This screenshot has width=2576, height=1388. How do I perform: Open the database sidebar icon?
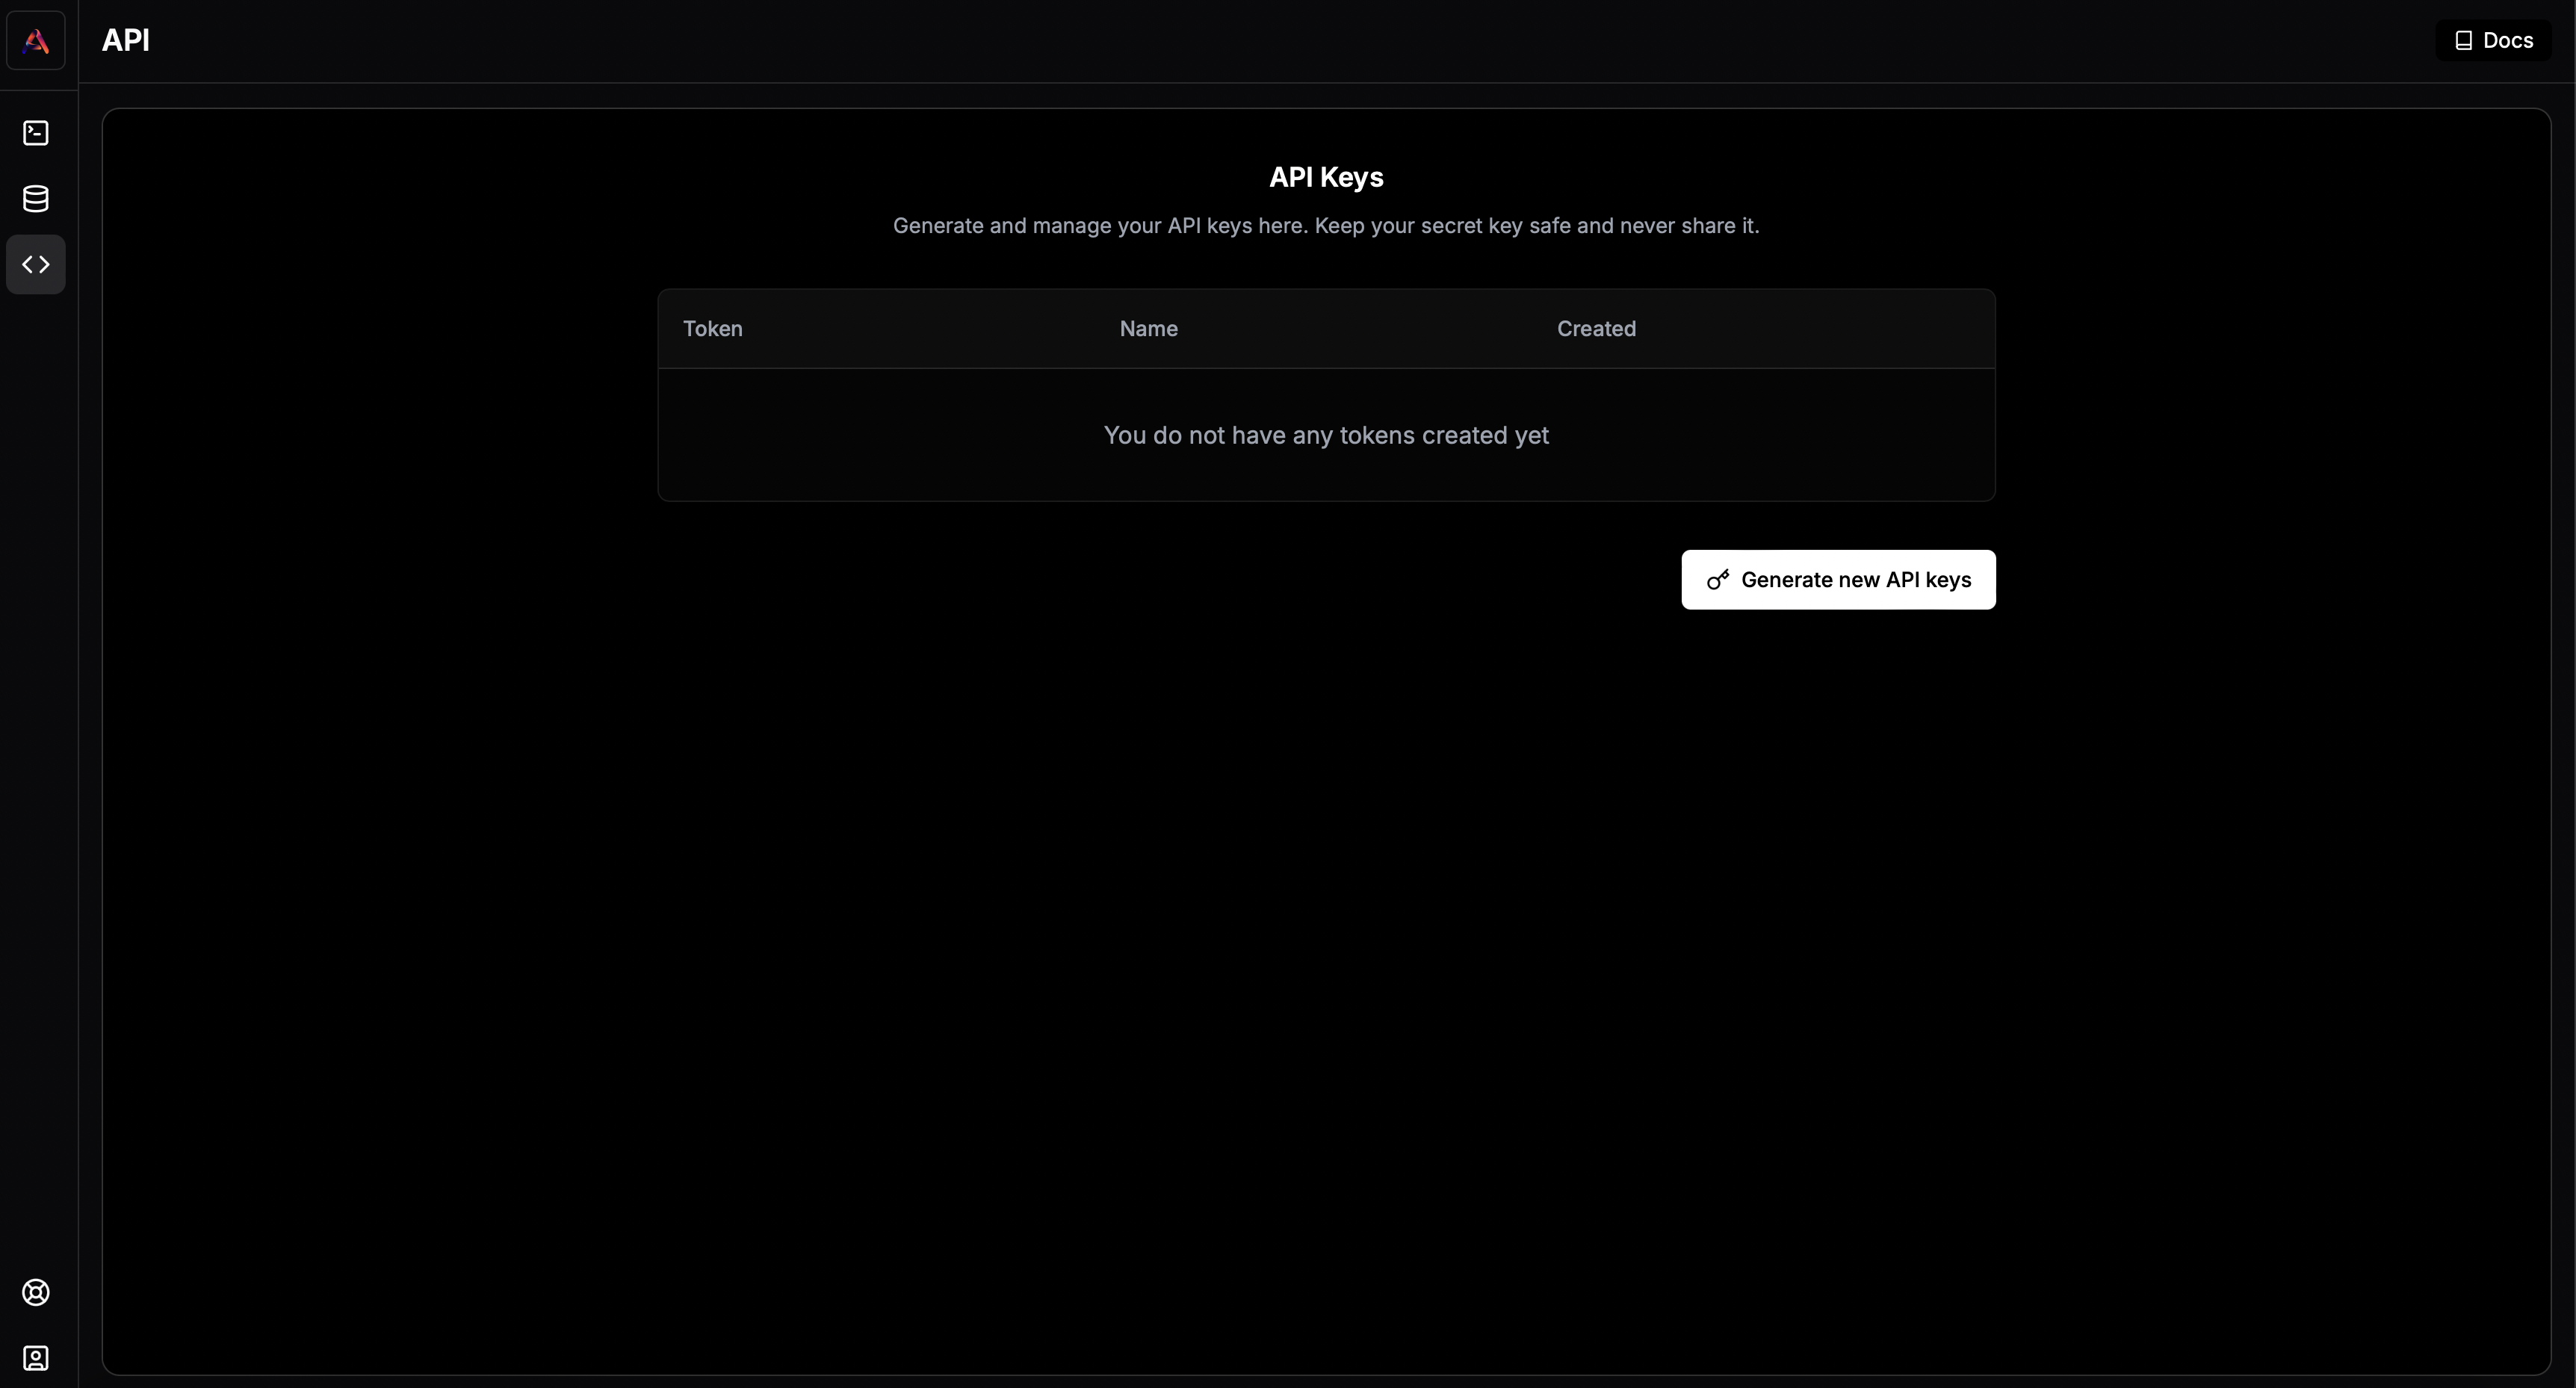click(36, 199)
